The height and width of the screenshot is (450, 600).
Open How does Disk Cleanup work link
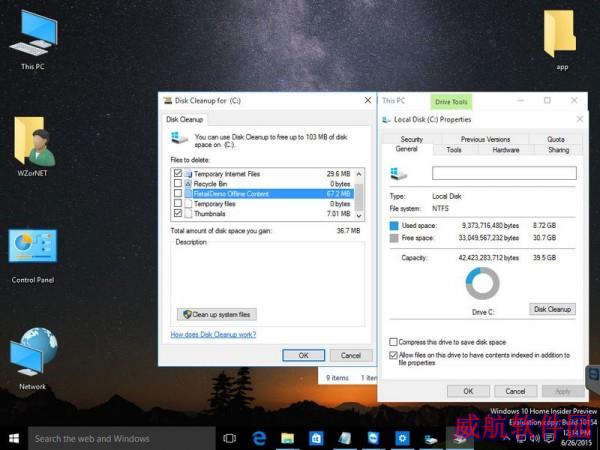pos(213,334)
